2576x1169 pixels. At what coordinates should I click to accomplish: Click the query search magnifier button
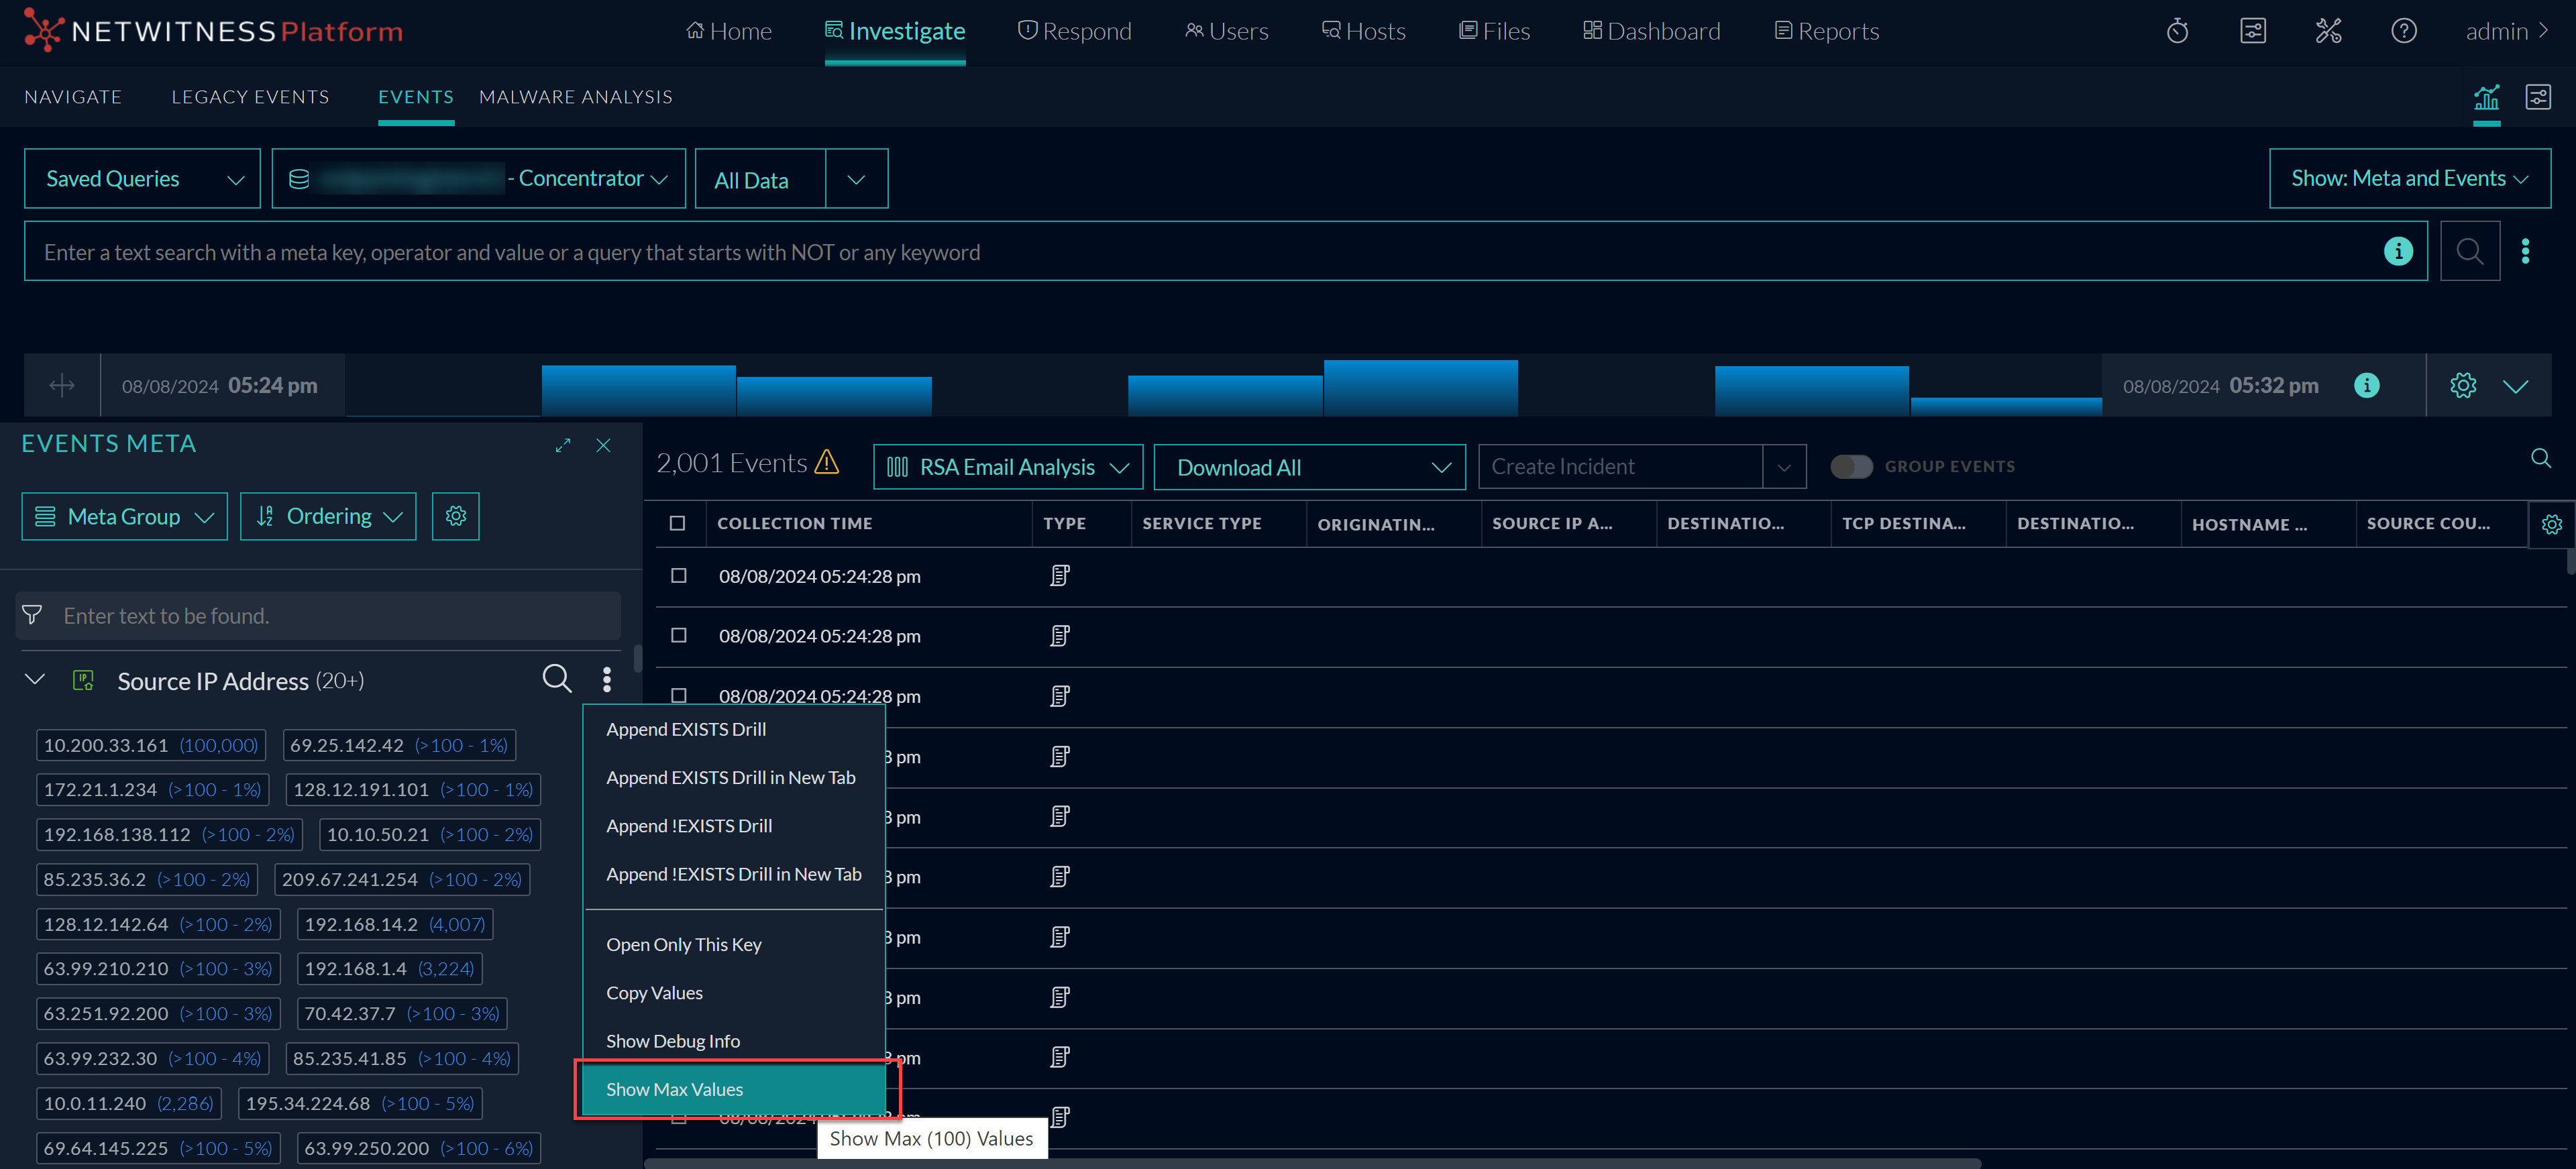click(x=2469, y=252)
